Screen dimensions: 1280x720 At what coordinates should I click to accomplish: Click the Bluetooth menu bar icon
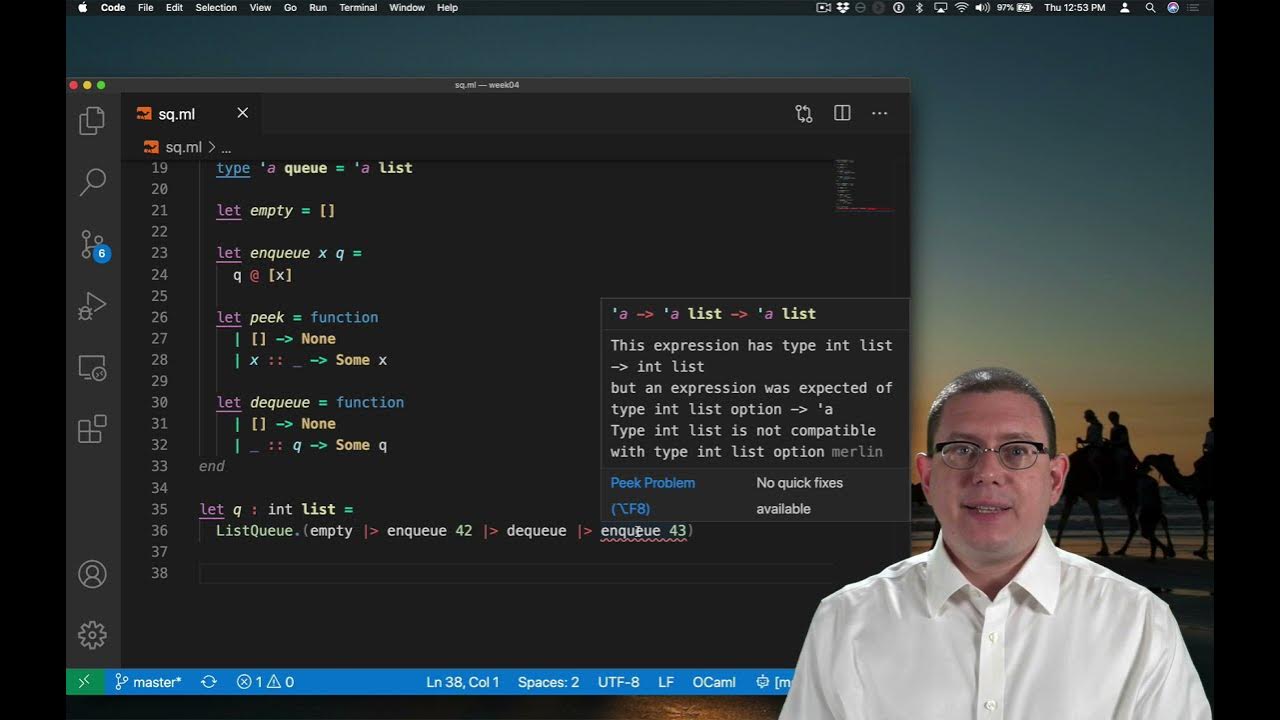click(x=919, y=7)
